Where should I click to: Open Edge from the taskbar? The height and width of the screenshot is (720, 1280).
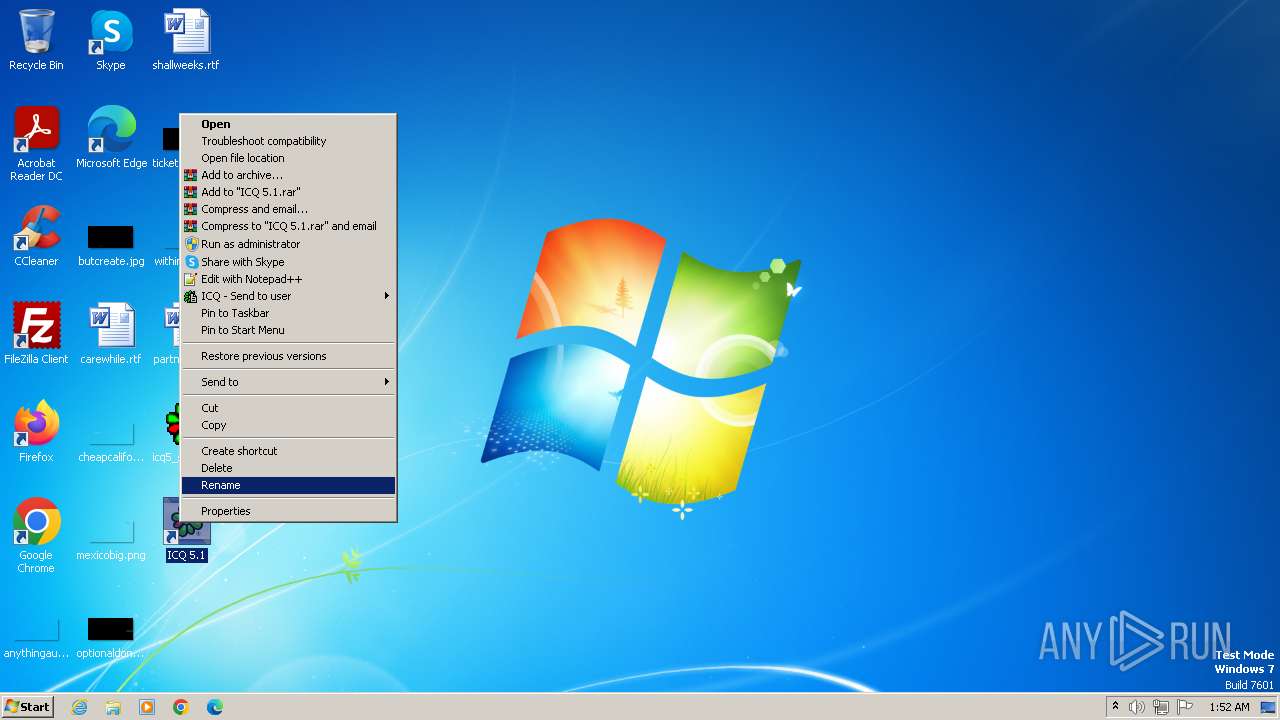(215, 707)
